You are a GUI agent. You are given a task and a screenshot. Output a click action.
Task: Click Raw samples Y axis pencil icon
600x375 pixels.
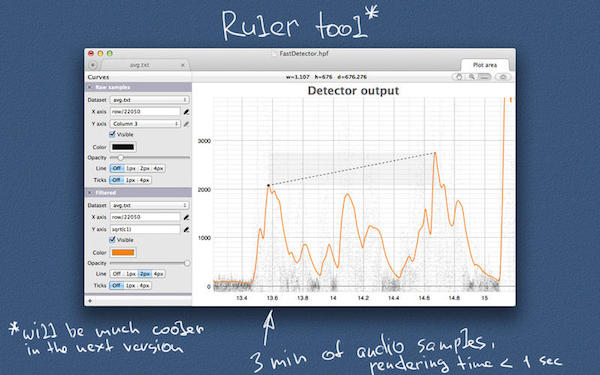[x=186, y=124]
